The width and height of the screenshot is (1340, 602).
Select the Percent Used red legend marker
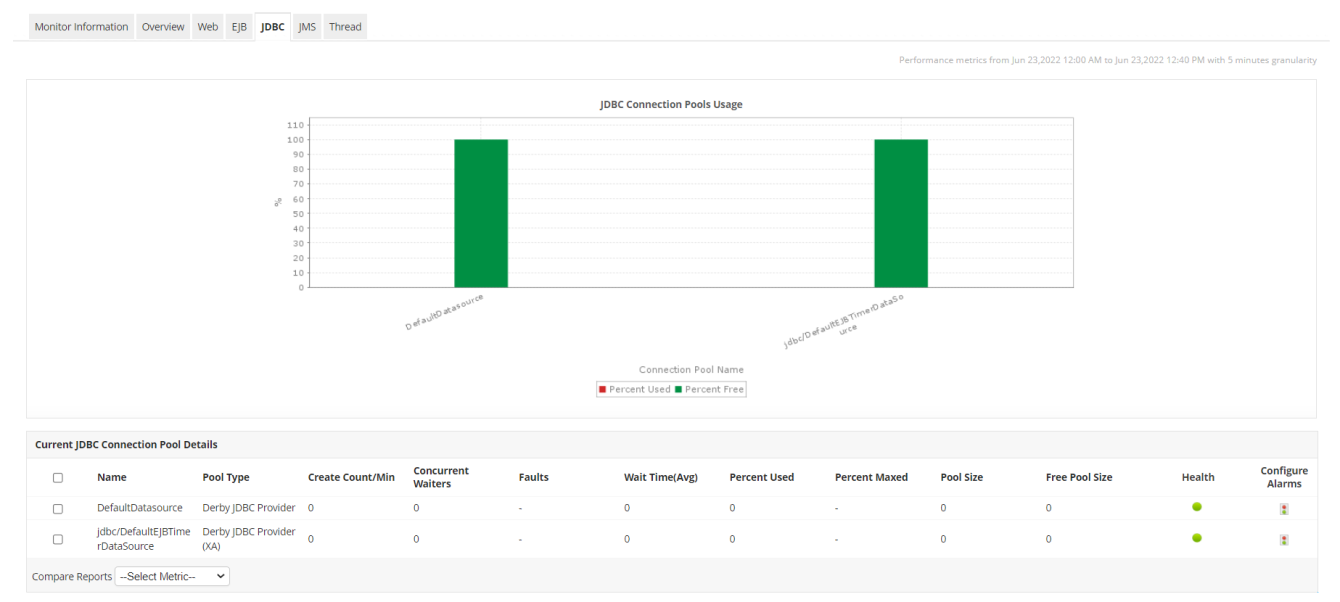(x=603, y=389)
